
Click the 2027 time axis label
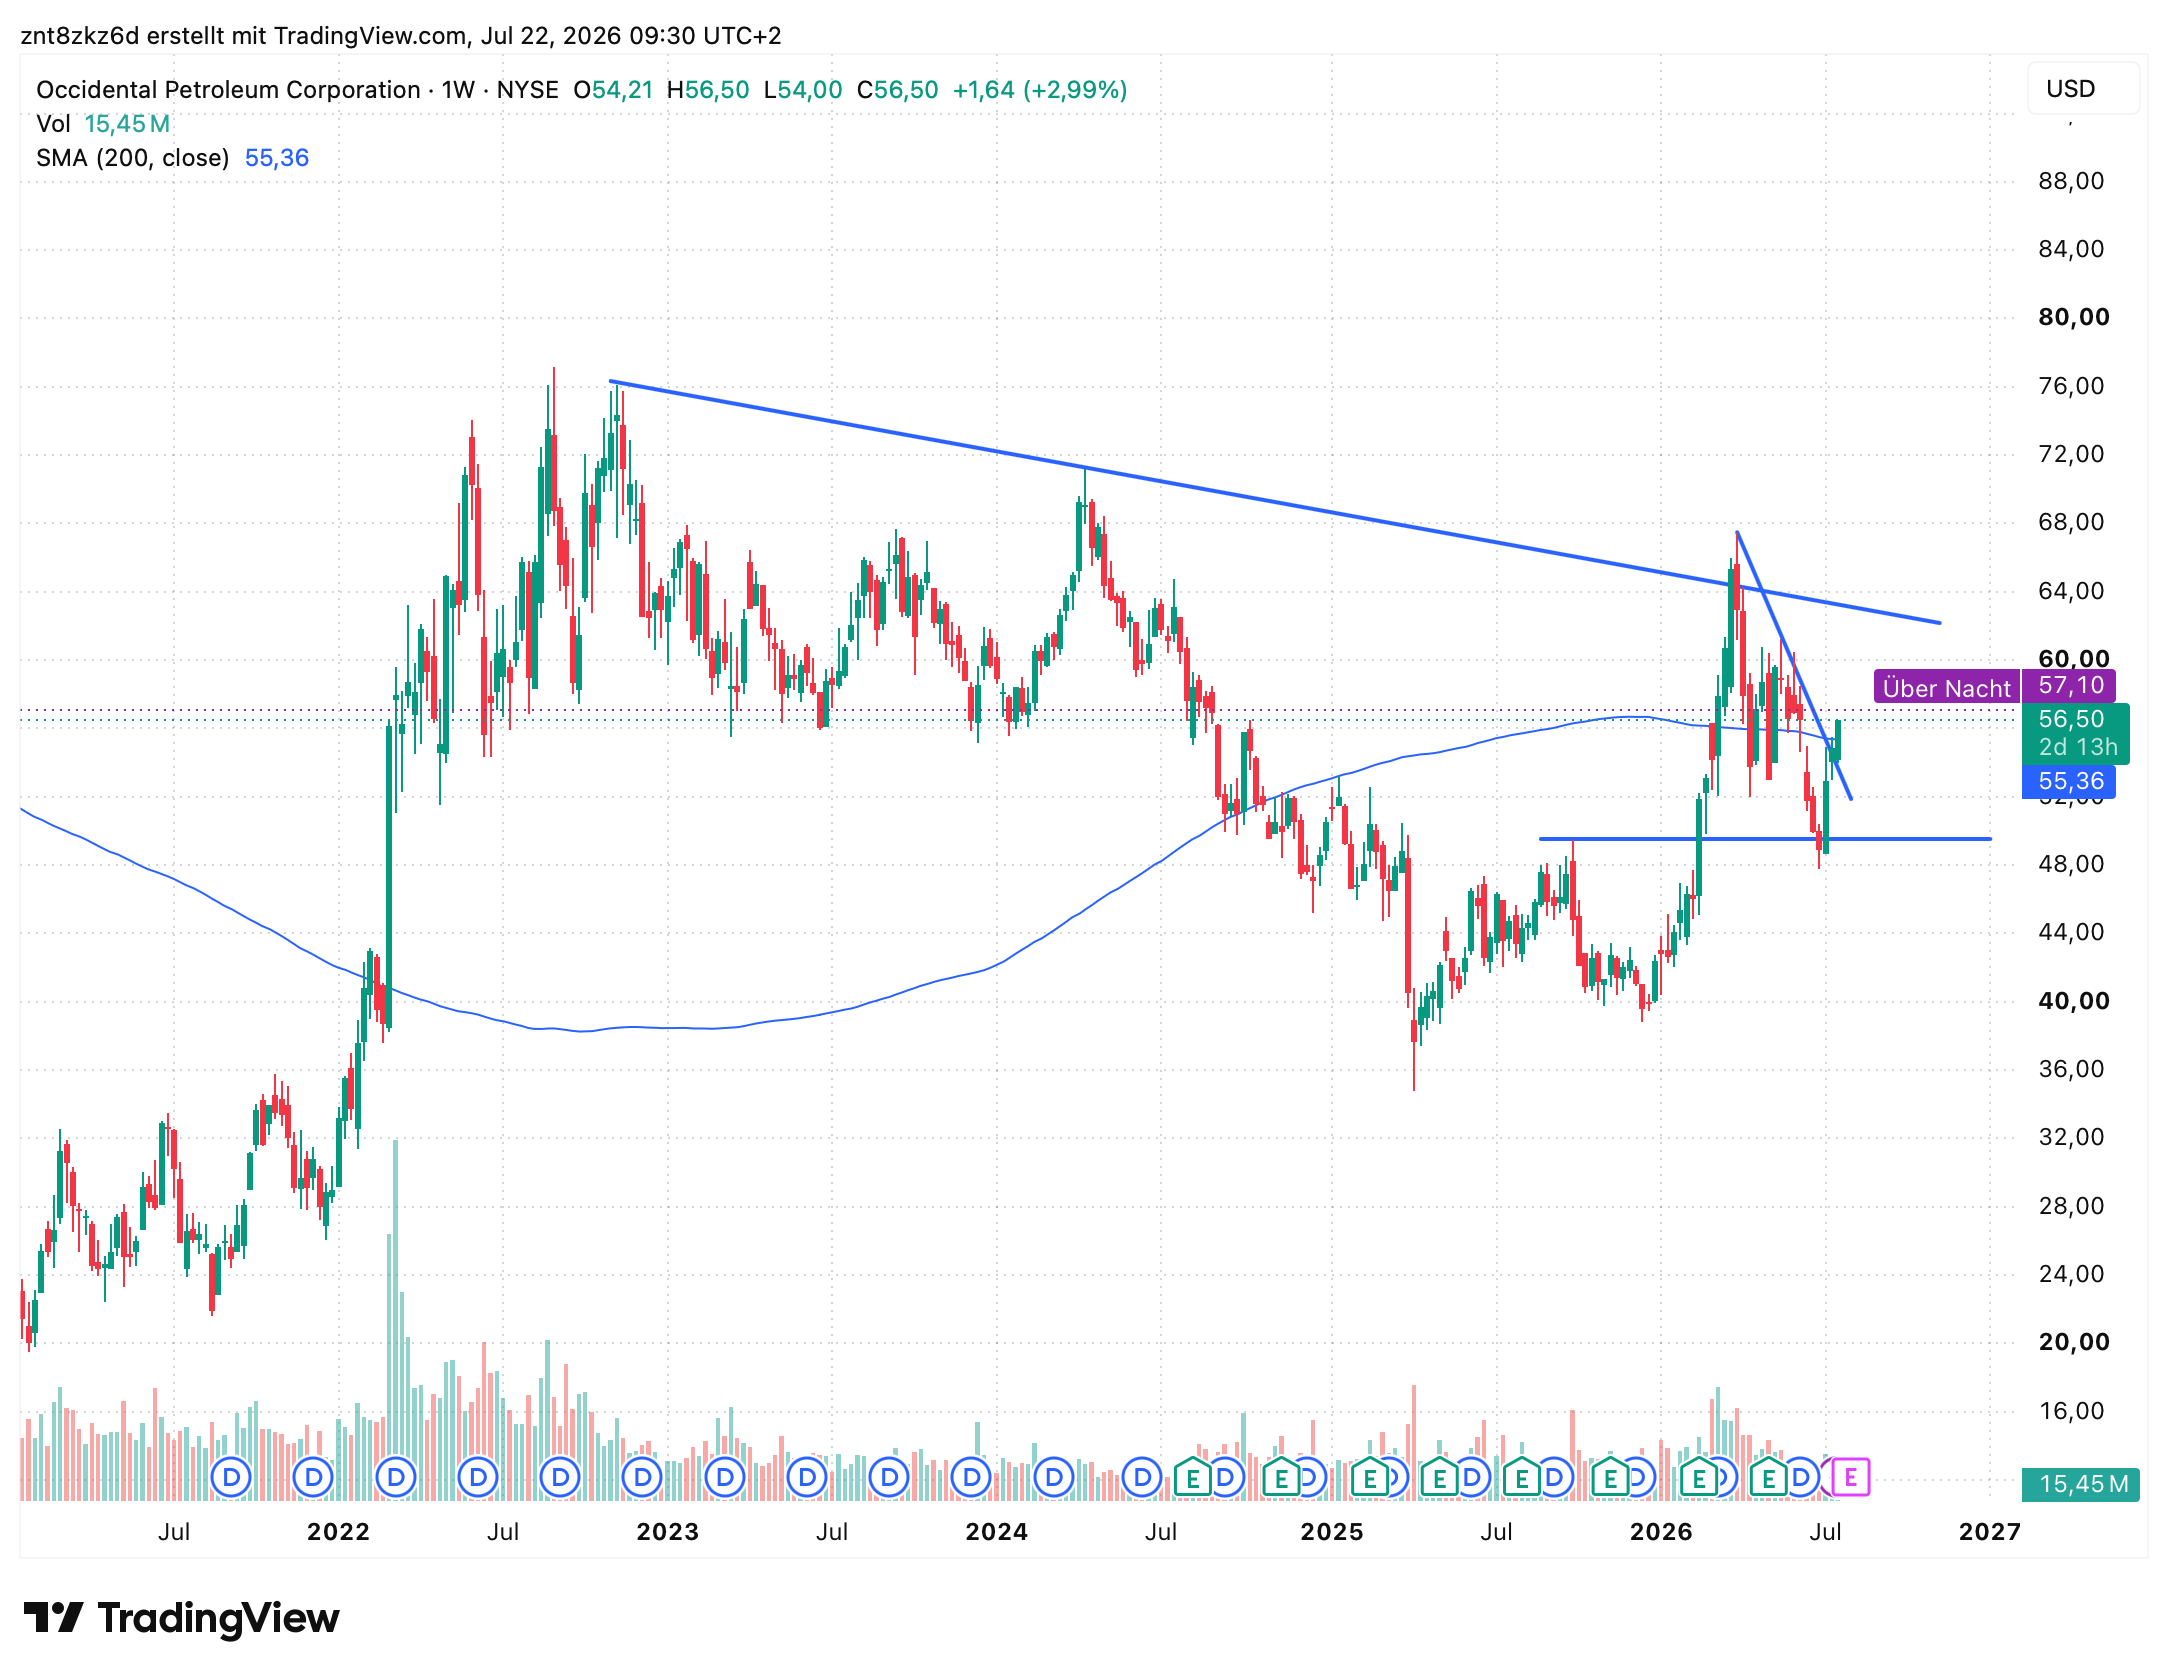tap(1990, 1532)
